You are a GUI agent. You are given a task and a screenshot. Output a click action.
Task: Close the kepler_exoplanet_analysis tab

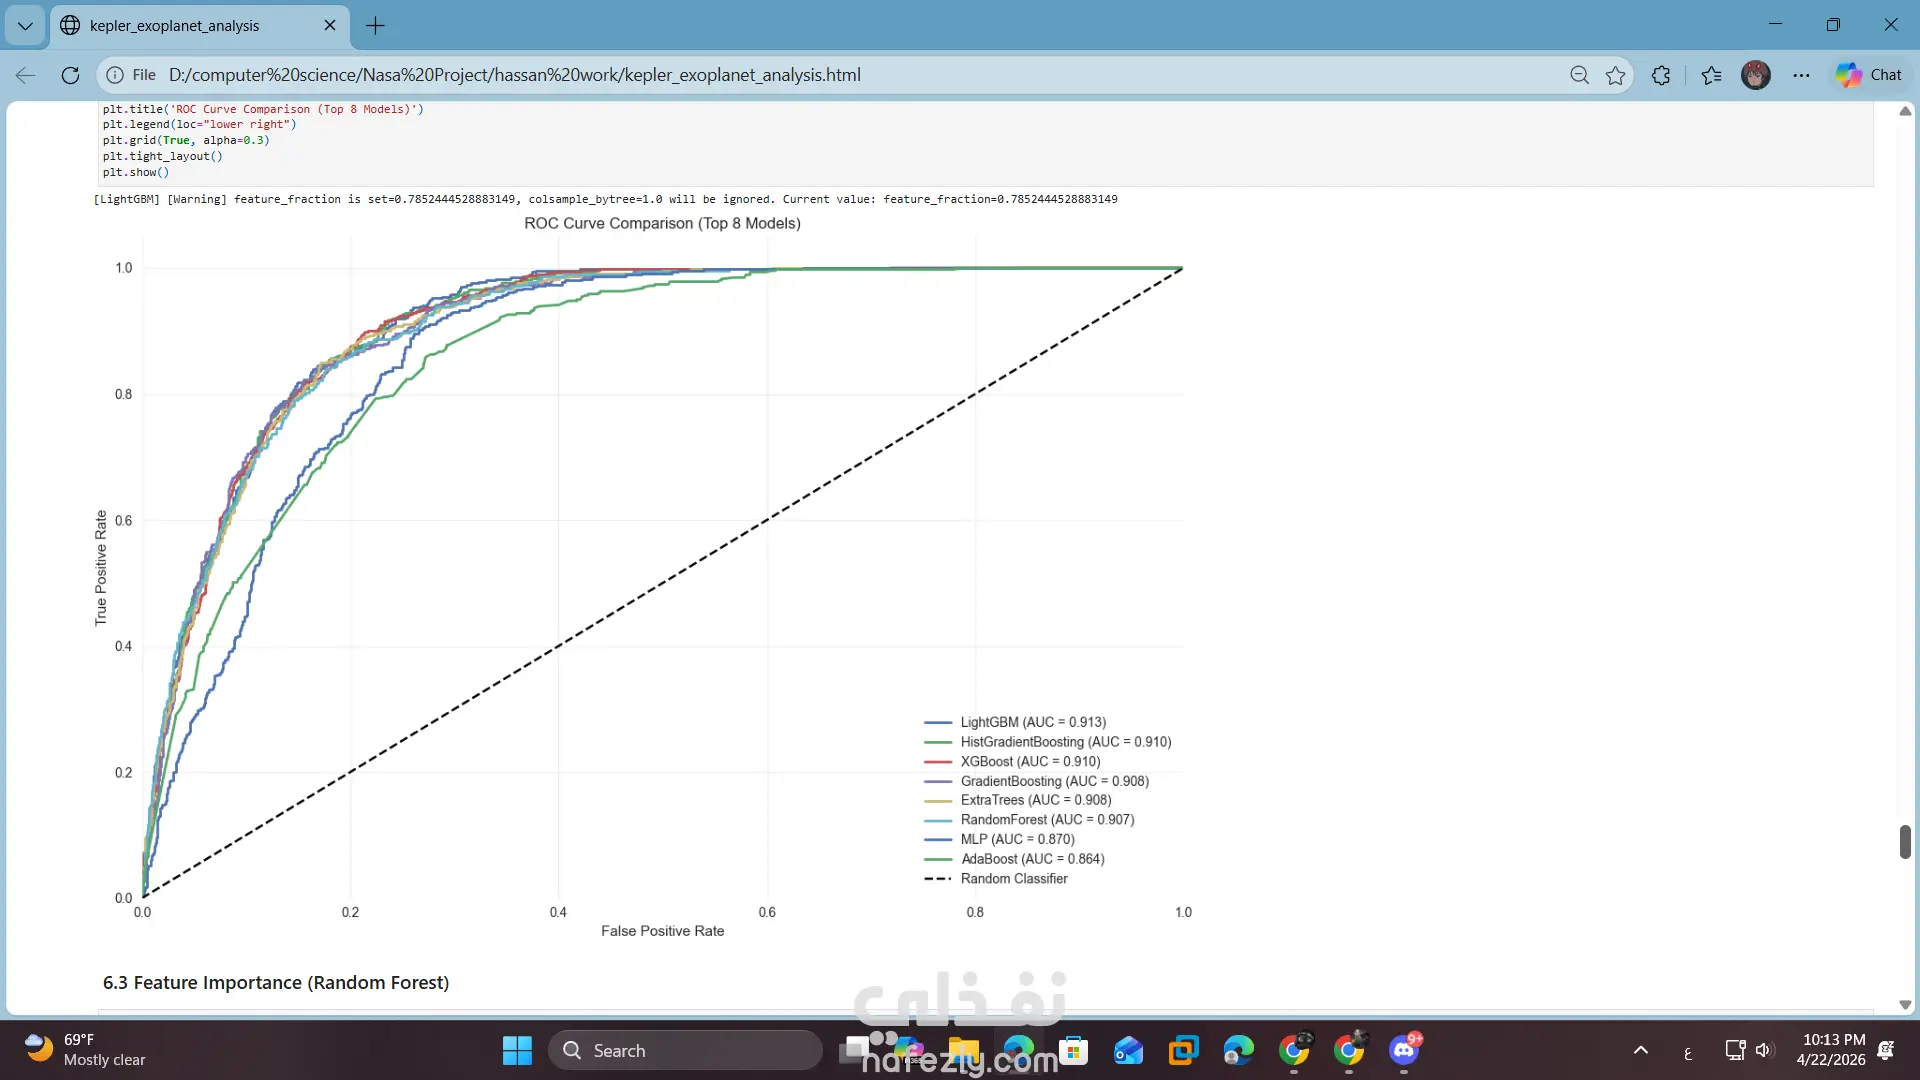(x=330, y=26)
